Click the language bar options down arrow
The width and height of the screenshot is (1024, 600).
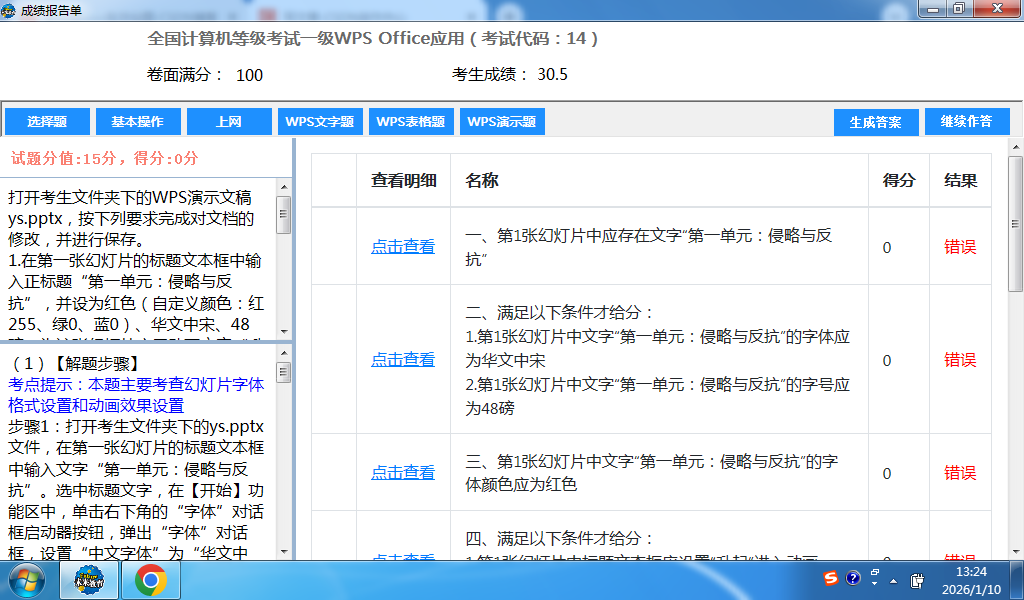(874, 584)
